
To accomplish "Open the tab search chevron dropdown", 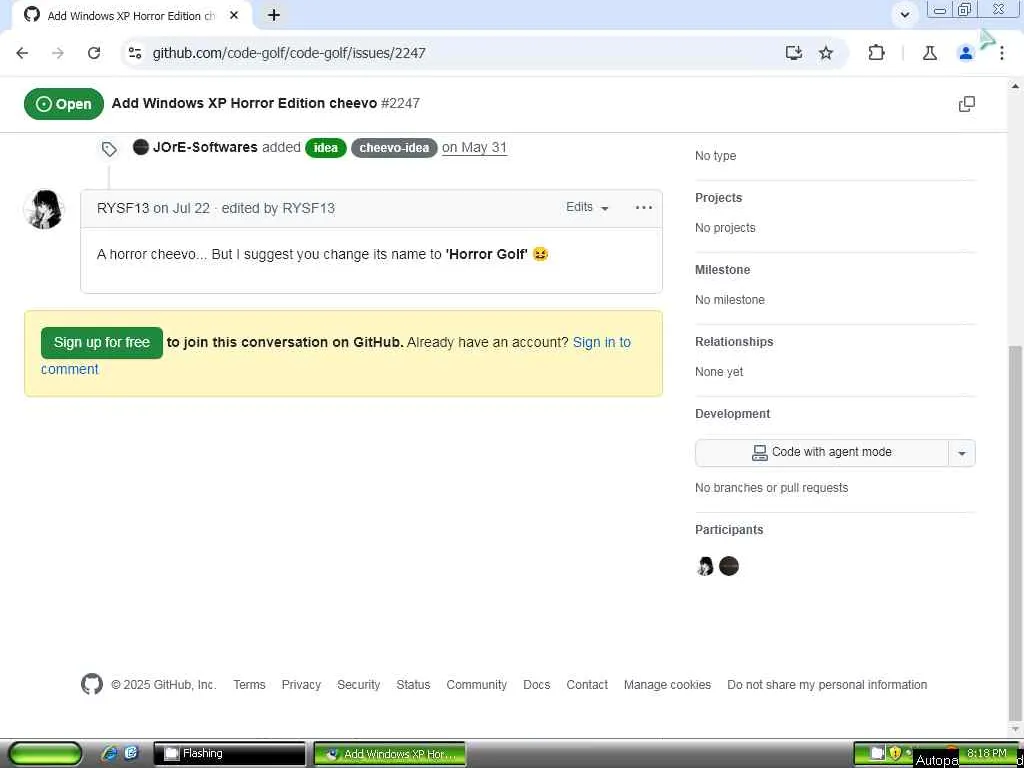I will point(905,14).
